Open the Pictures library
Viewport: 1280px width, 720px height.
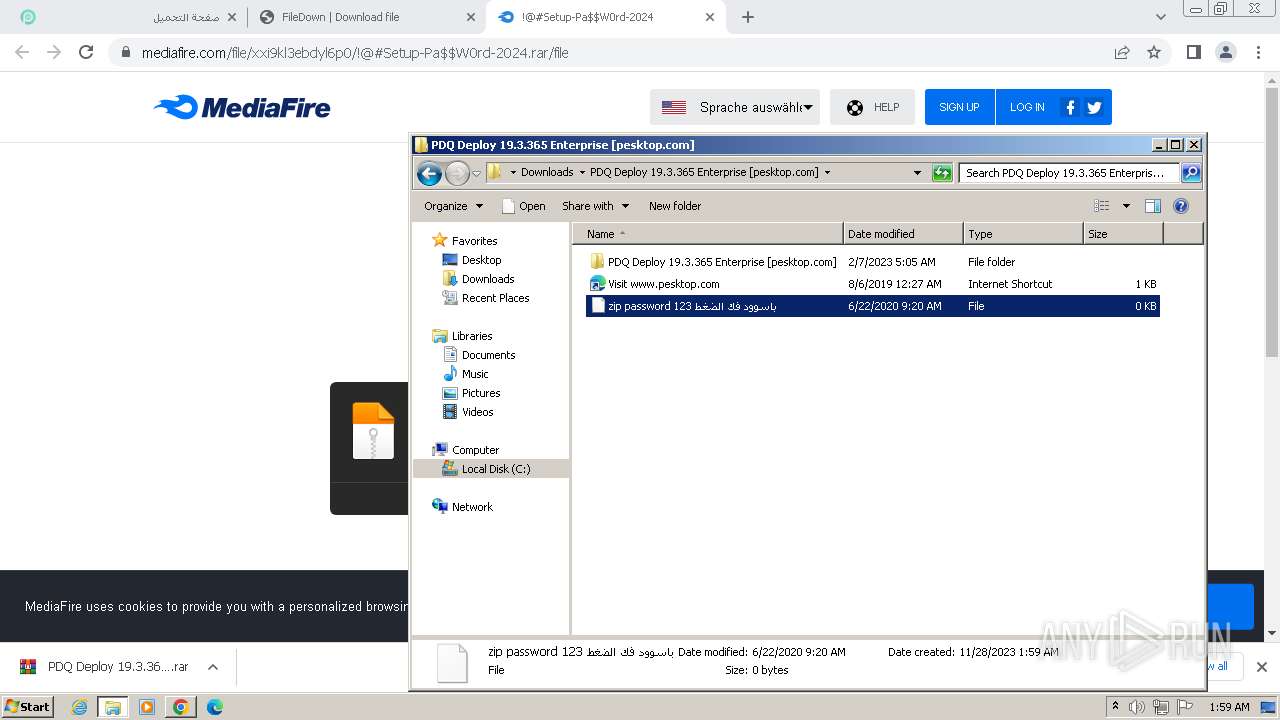(x=481, y=393)
